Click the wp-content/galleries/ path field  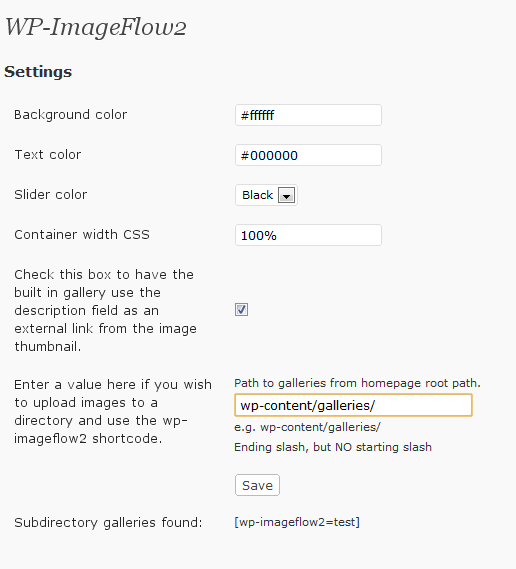(x=353, y=405)
